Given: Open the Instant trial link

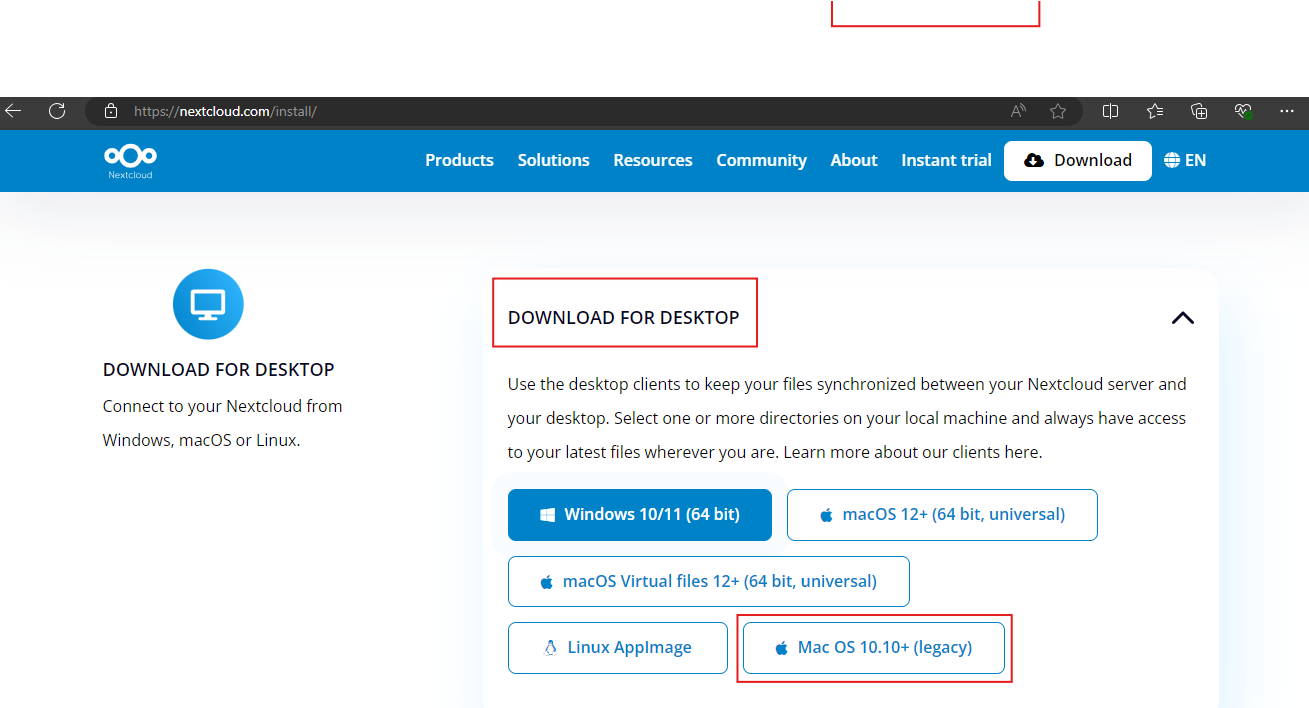Looking at the screenshot, I should pos(946,160).
